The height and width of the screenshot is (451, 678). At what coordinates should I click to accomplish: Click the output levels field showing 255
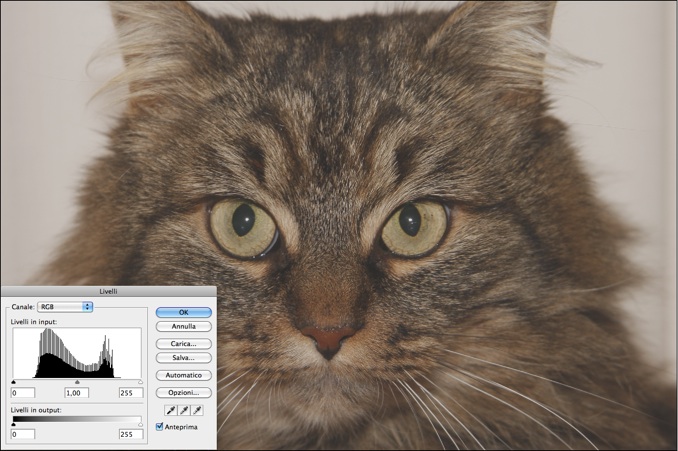[130, 435]
